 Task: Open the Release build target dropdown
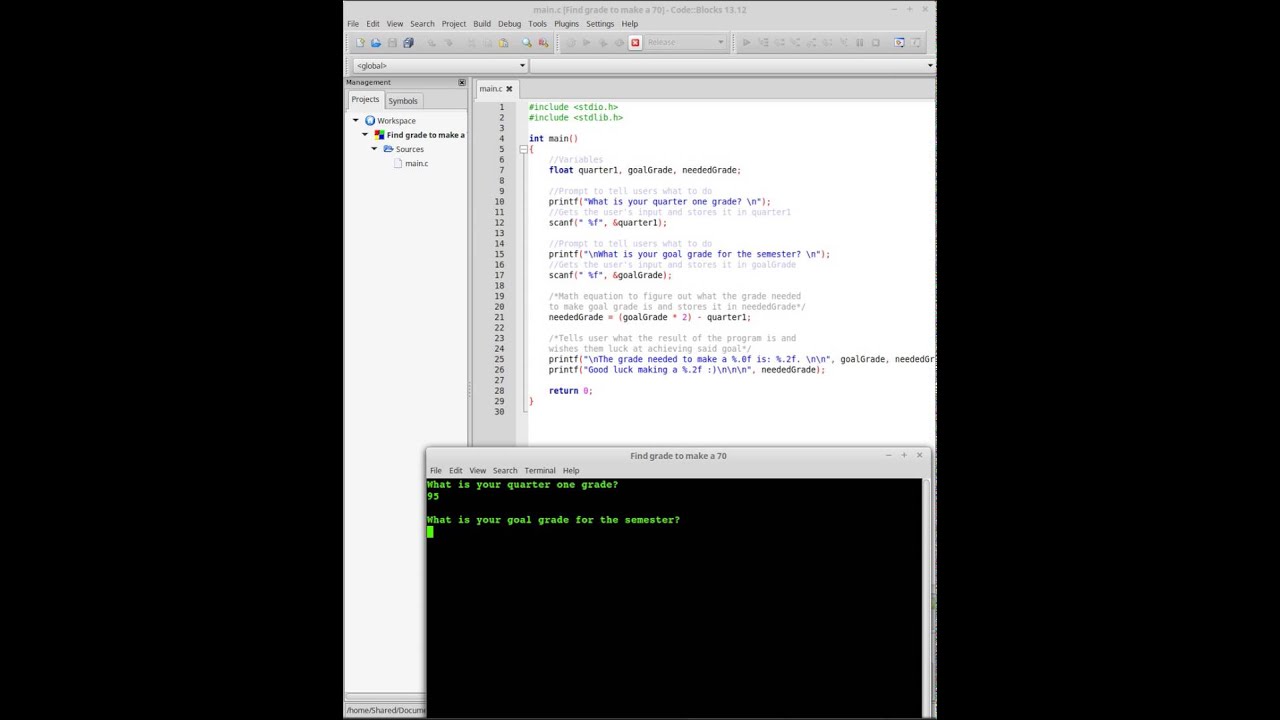click(x=686, y=42)
